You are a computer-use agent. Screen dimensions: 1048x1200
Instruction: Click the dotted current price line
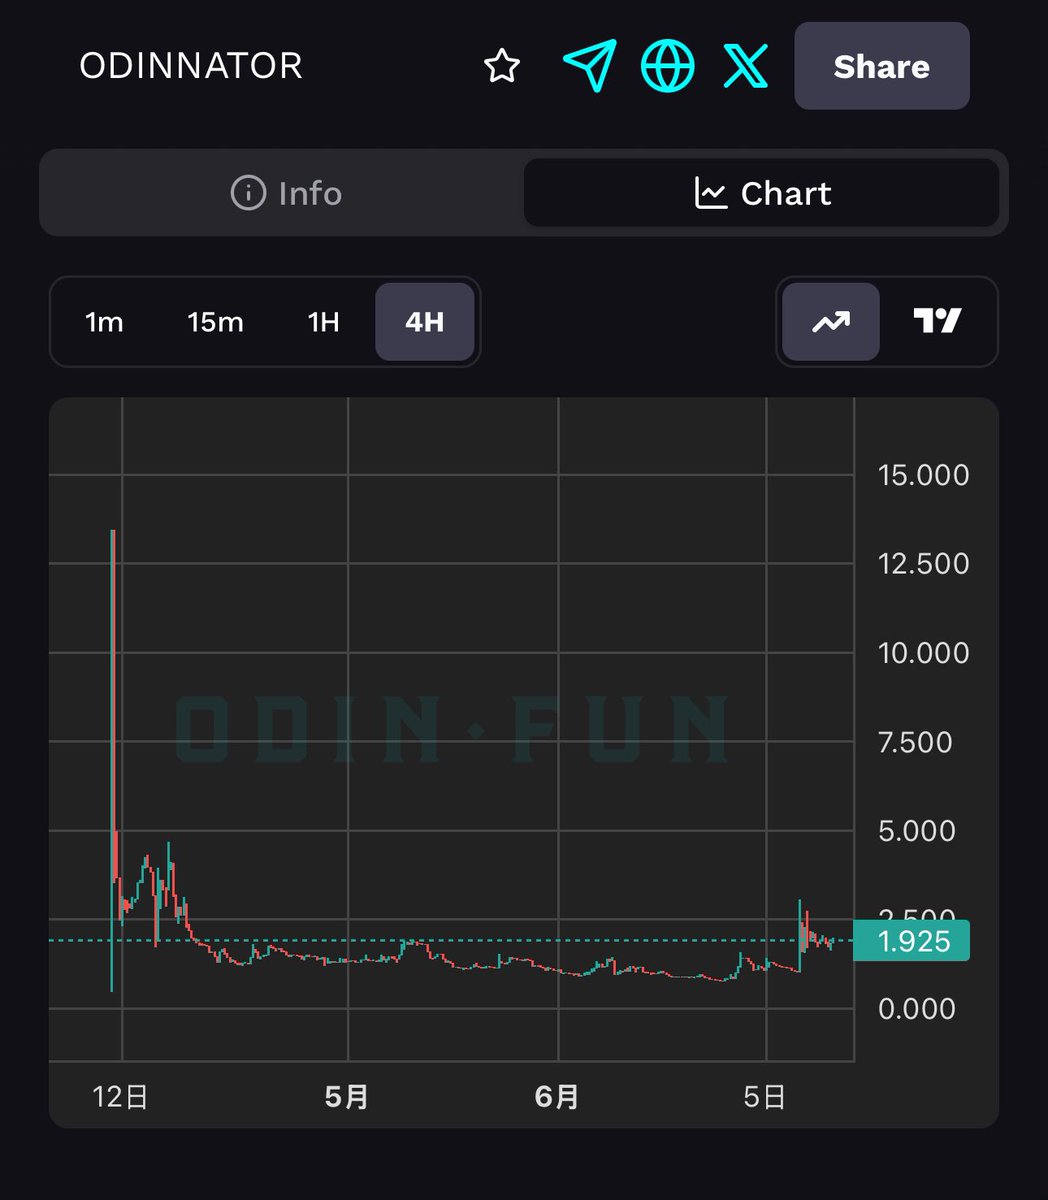pos(450,940)
